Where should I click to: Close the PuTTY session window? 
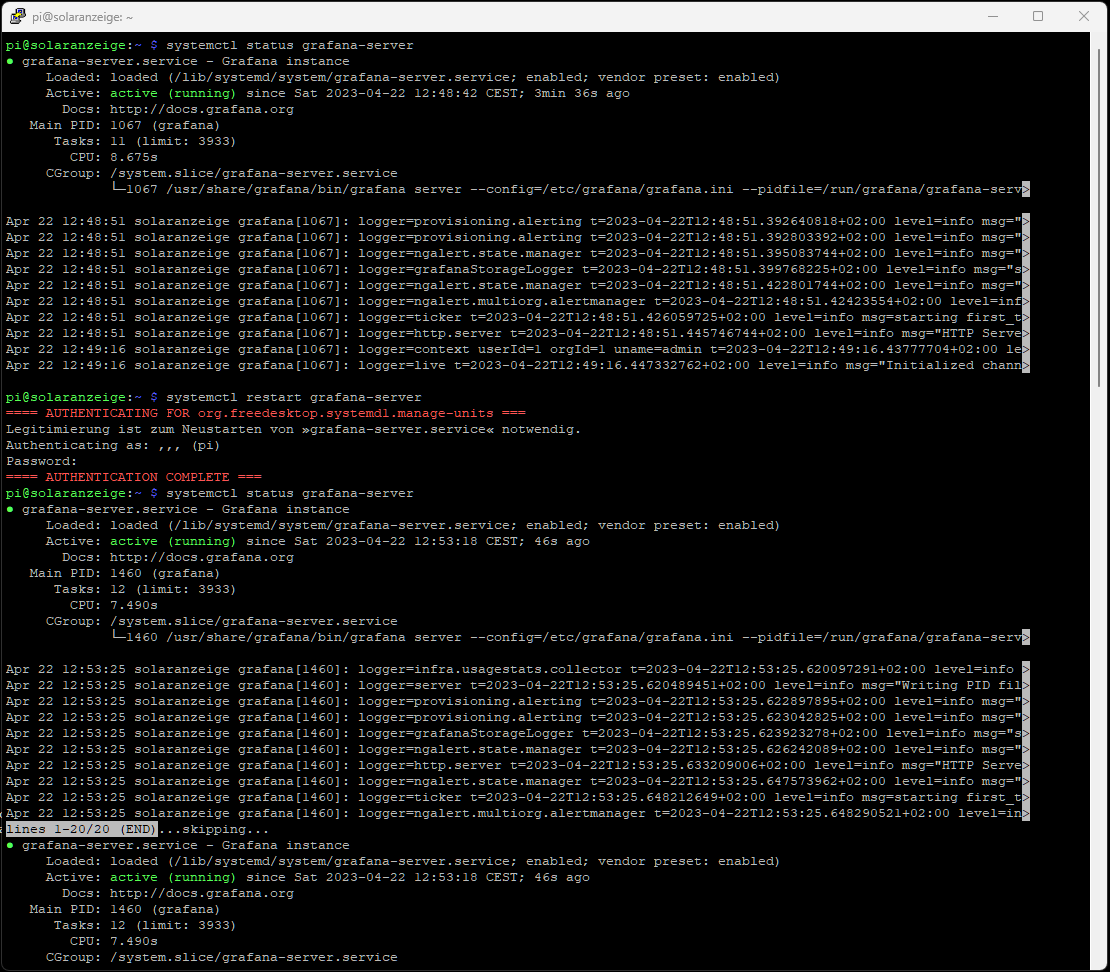tap(1084, 16)
